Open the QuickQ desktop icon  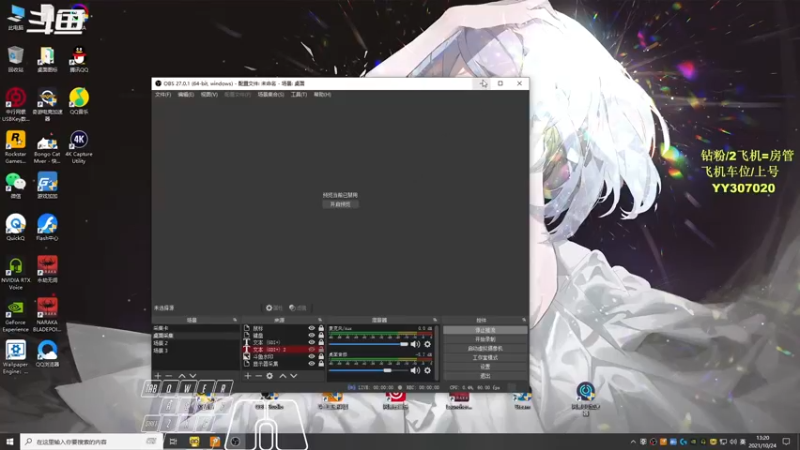(x=15, y=228)
